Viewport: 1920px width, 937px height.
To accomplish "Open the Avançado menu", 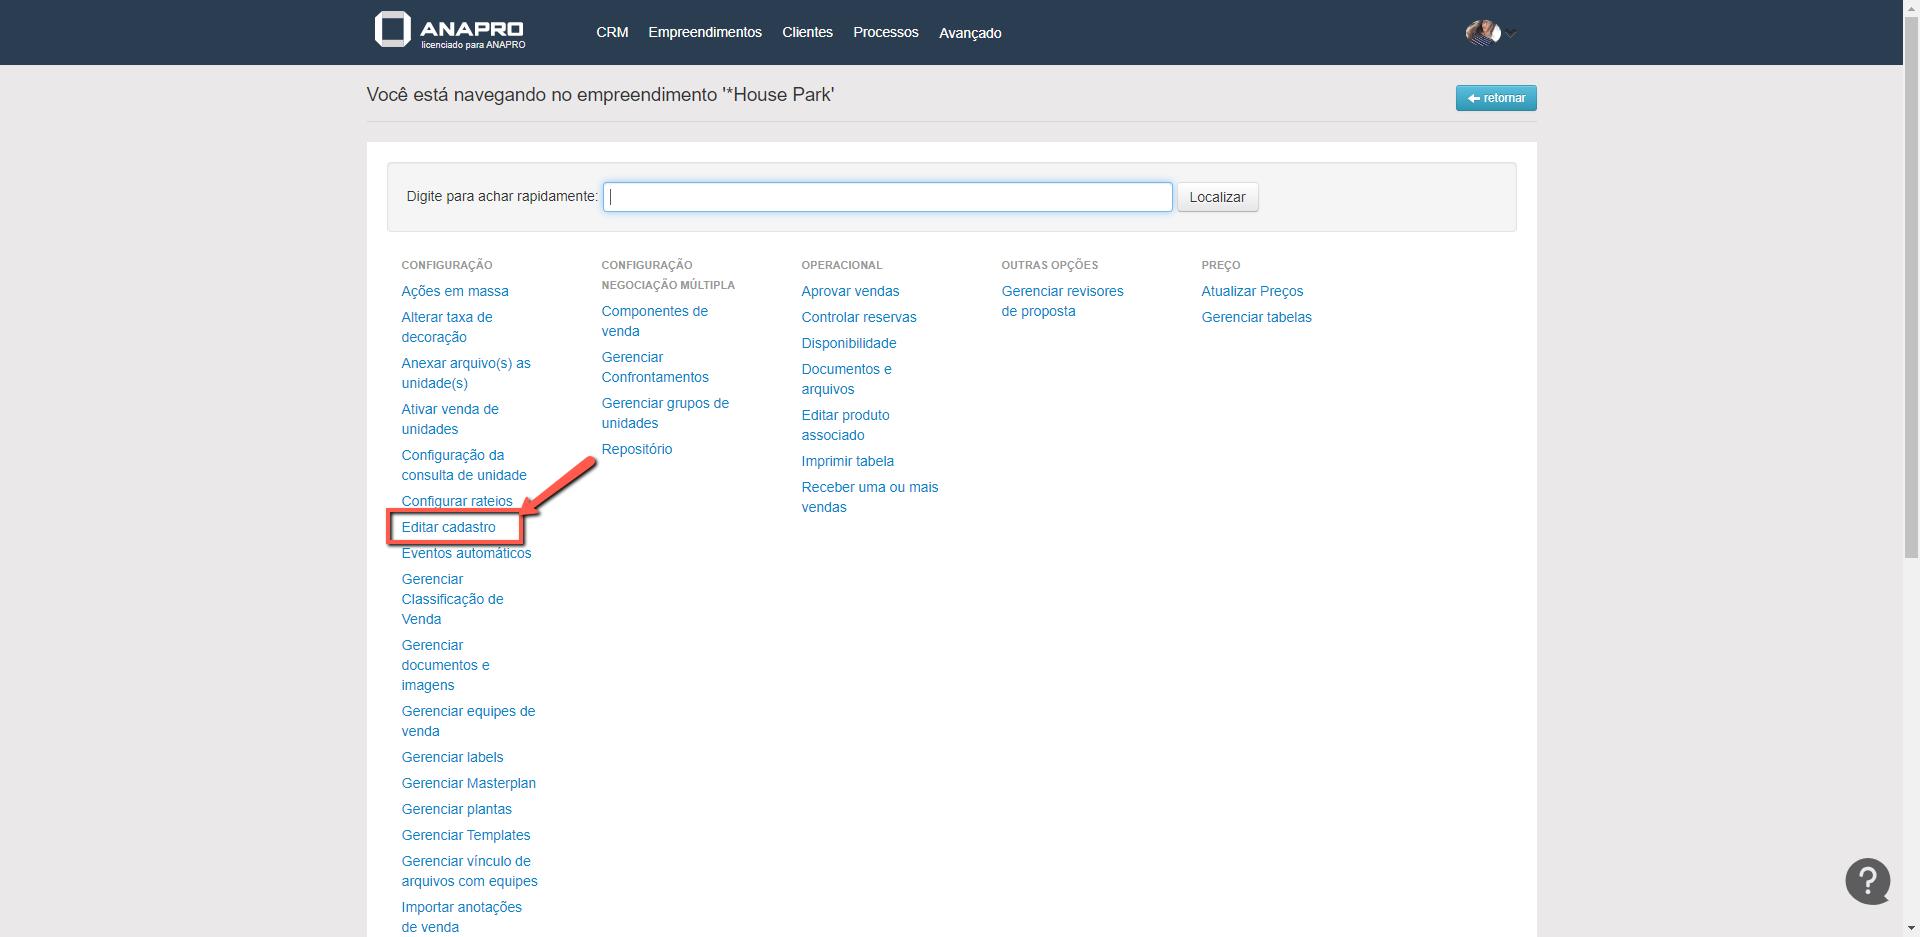I will (969, 33).
